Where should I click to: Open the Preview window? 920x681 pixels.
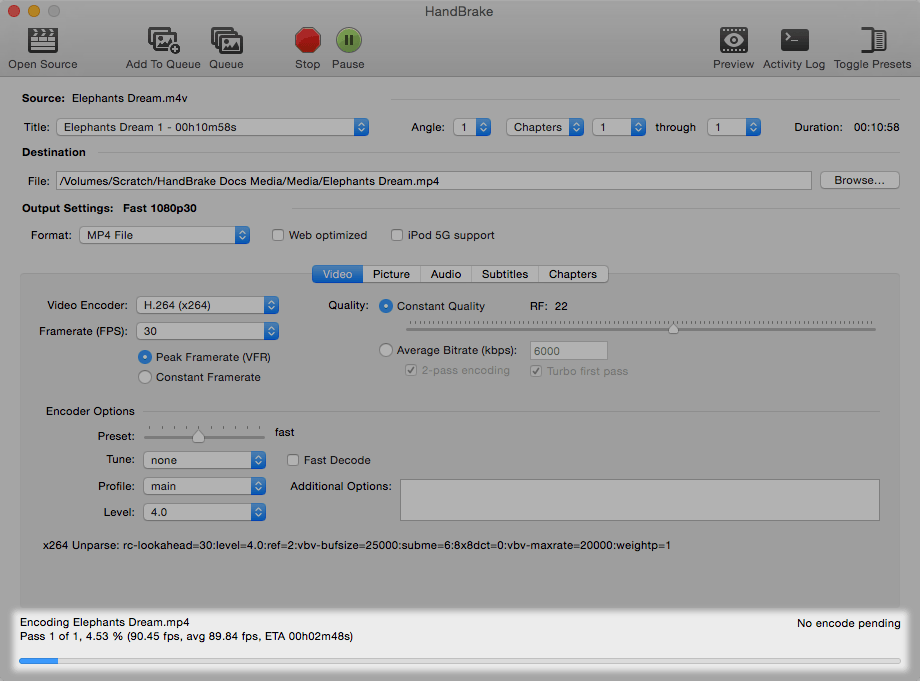pyautogui.click(x=733, y=41)
